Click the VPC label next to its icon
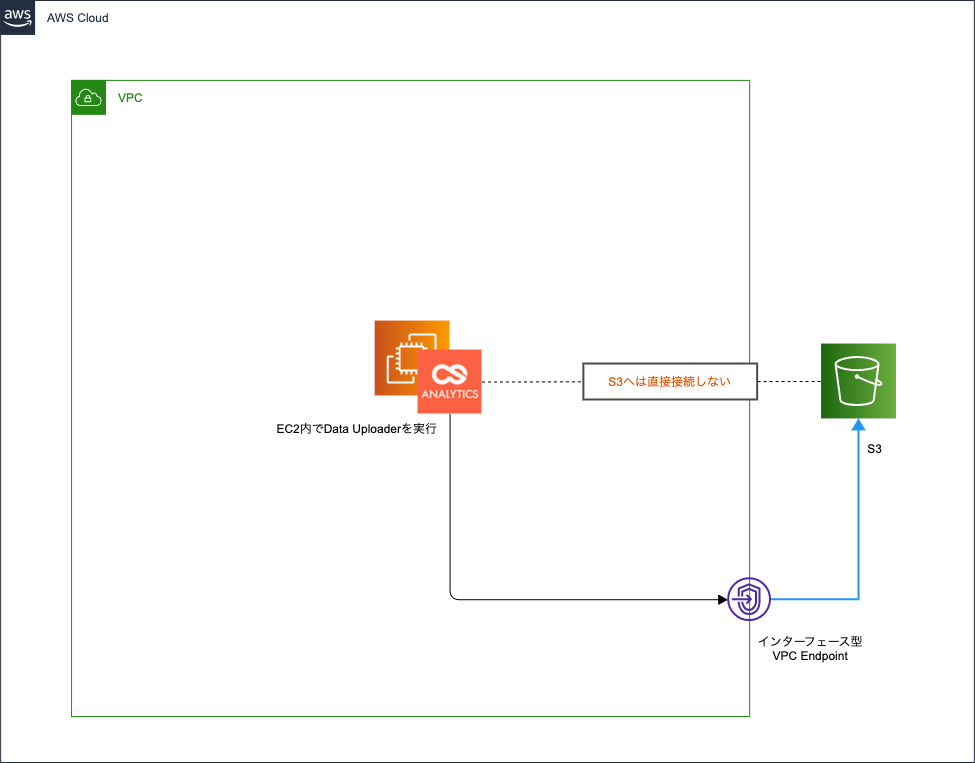The height and width of the screenshot is (763, 975). (x=130, y=97)
